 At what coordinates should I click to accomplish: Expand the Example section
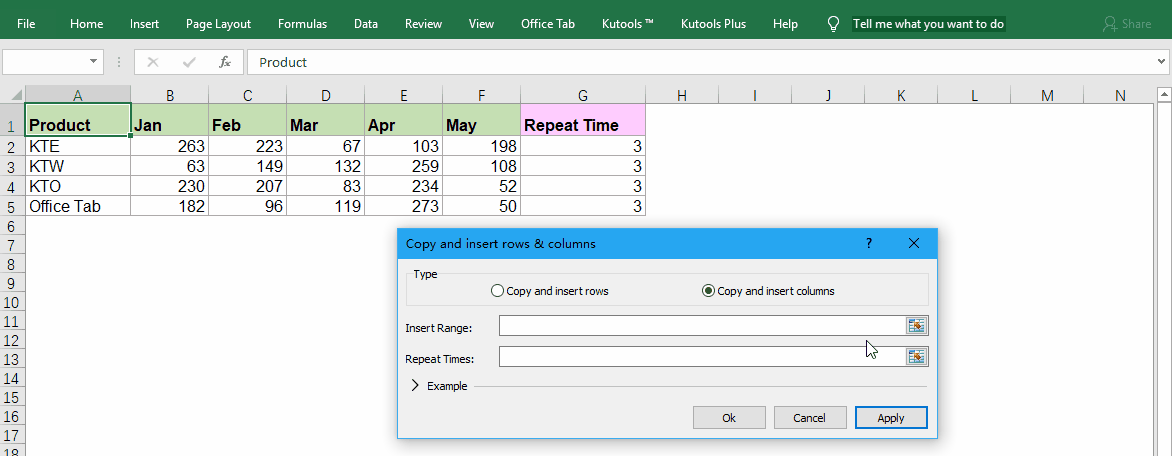pos(416,386)
